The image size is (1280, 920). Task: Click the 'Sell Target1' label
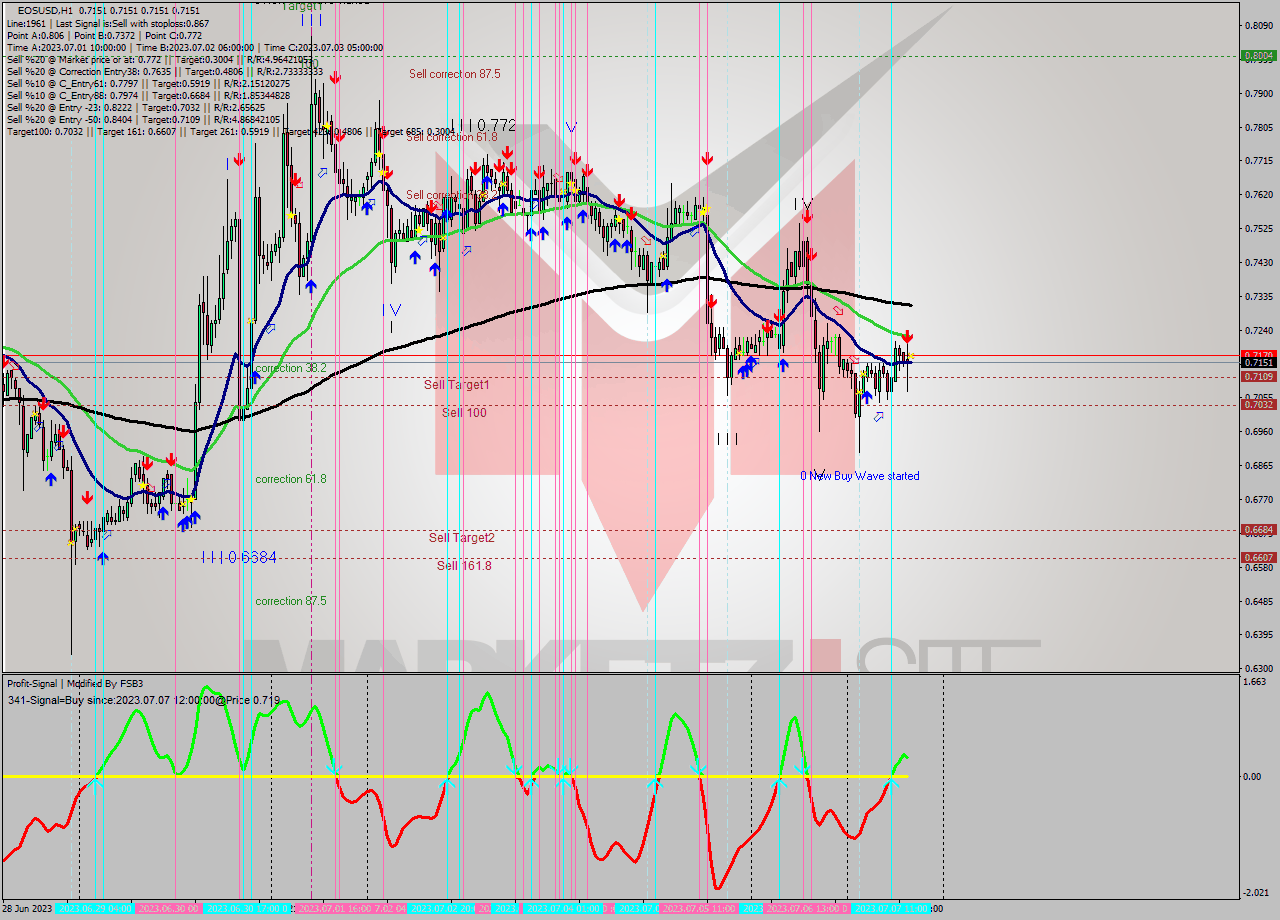pyautogui.click(x=456, y=384)
